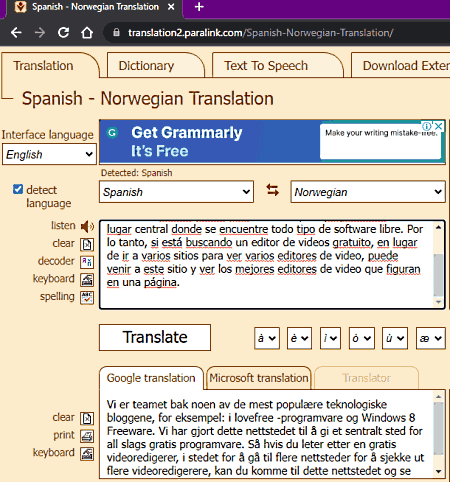Click the Spanish - Norwegian Translation heading
The image size is (450, 482).
coord(148,99)
